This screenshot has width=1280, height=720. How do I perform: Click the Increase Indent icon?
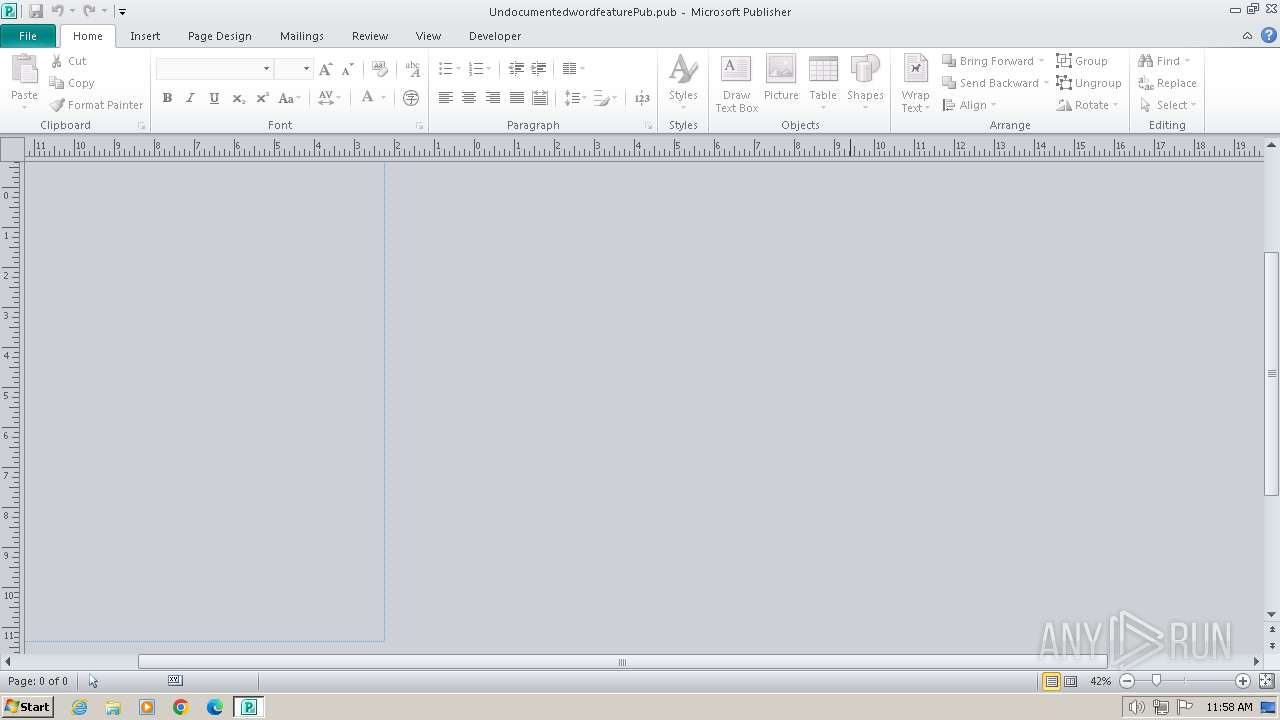539,69
